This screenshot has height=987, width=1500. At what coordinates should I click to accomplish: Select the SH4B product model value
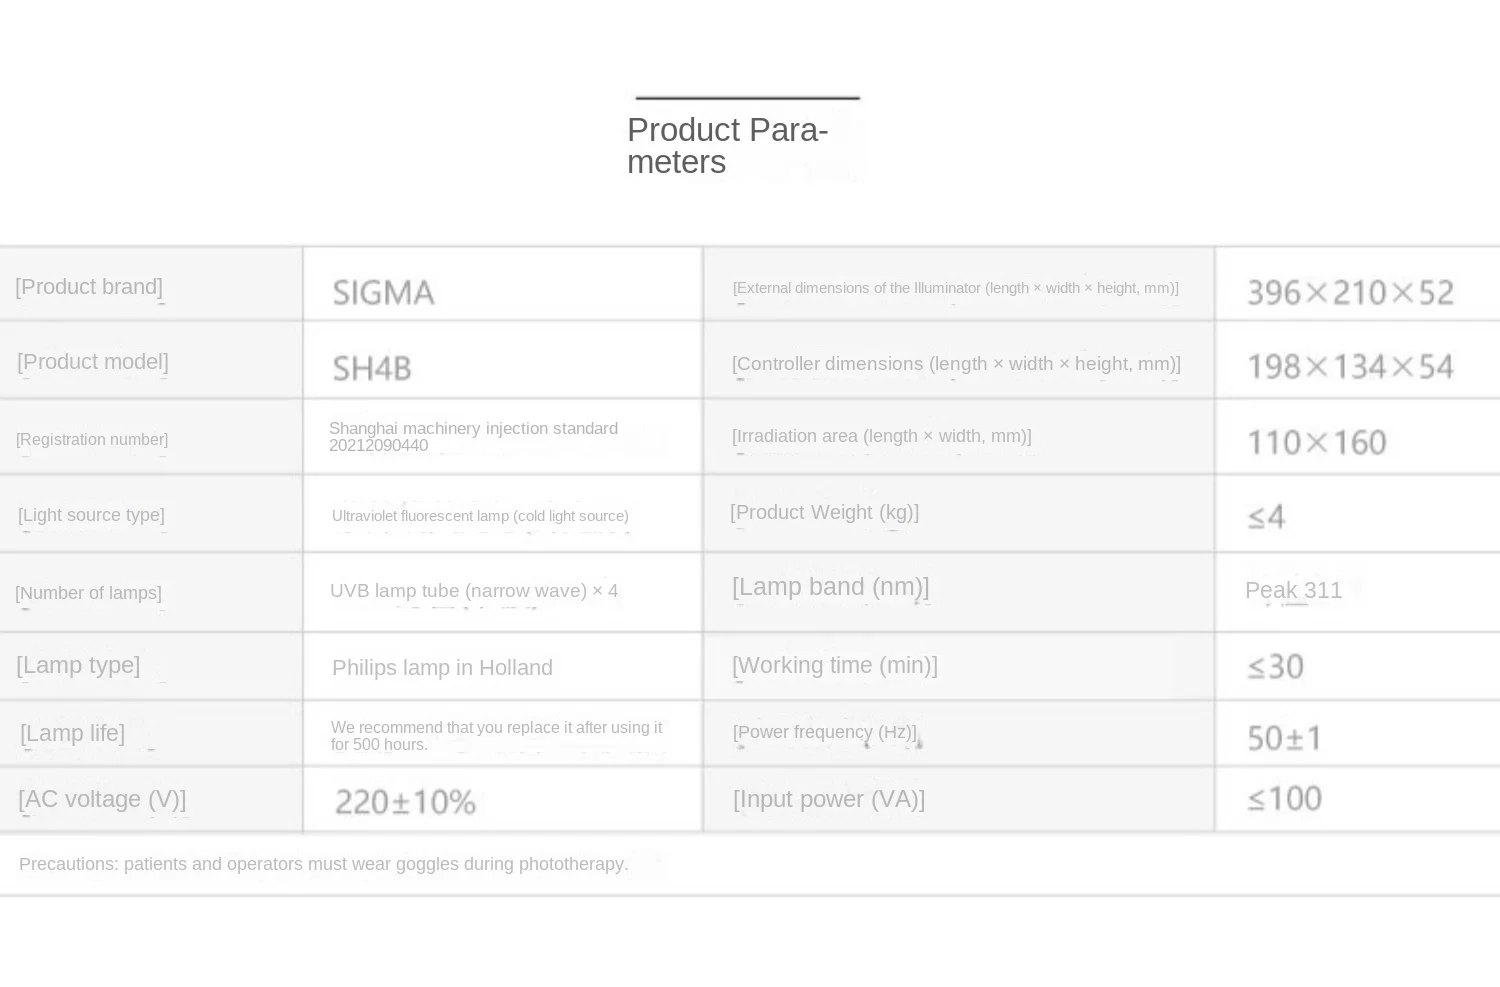tap(372, 369)
